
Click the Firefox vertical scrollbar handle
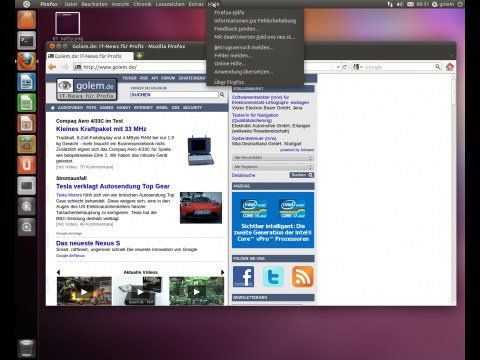453,92
